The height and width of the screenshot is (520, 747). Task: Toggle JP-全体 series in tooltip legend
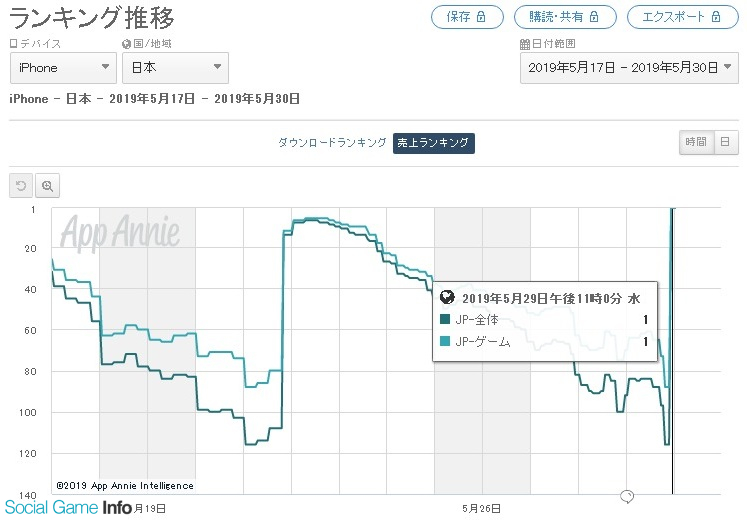pos(446,320)
